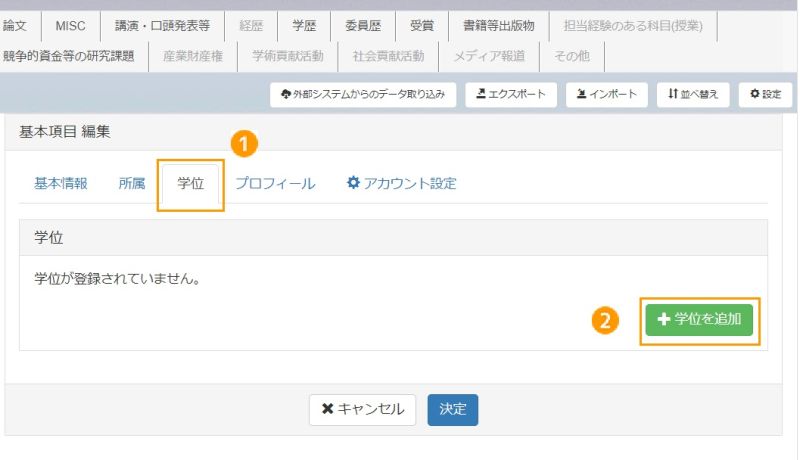Open the 担当経験のある科目(授業) tab
This screenshot has height=460, width=800.
tap(633, 26)
